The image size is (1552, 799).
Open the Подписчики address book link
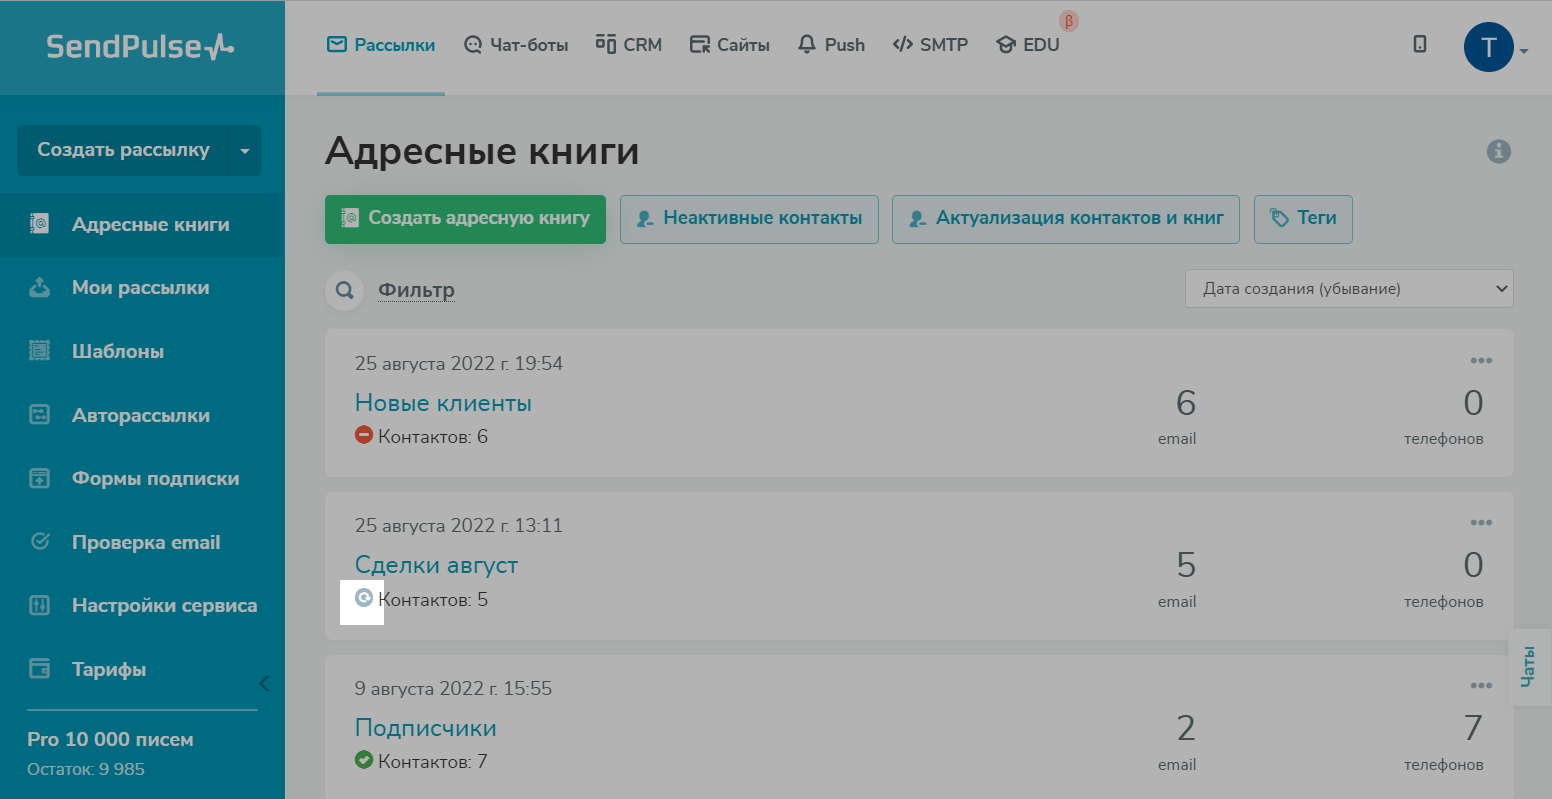point(425,728)
